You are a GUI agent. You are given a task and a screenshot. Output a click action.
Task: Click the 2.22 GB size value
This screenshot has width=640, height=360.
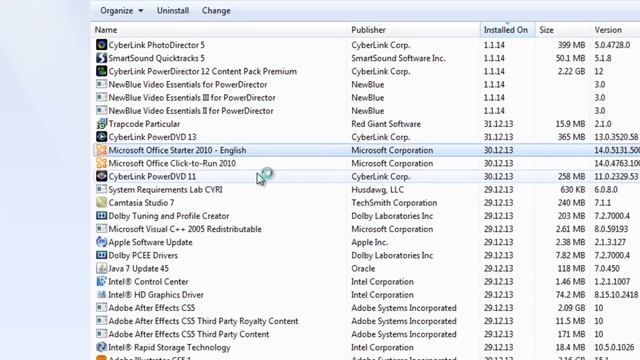[571, 71]
